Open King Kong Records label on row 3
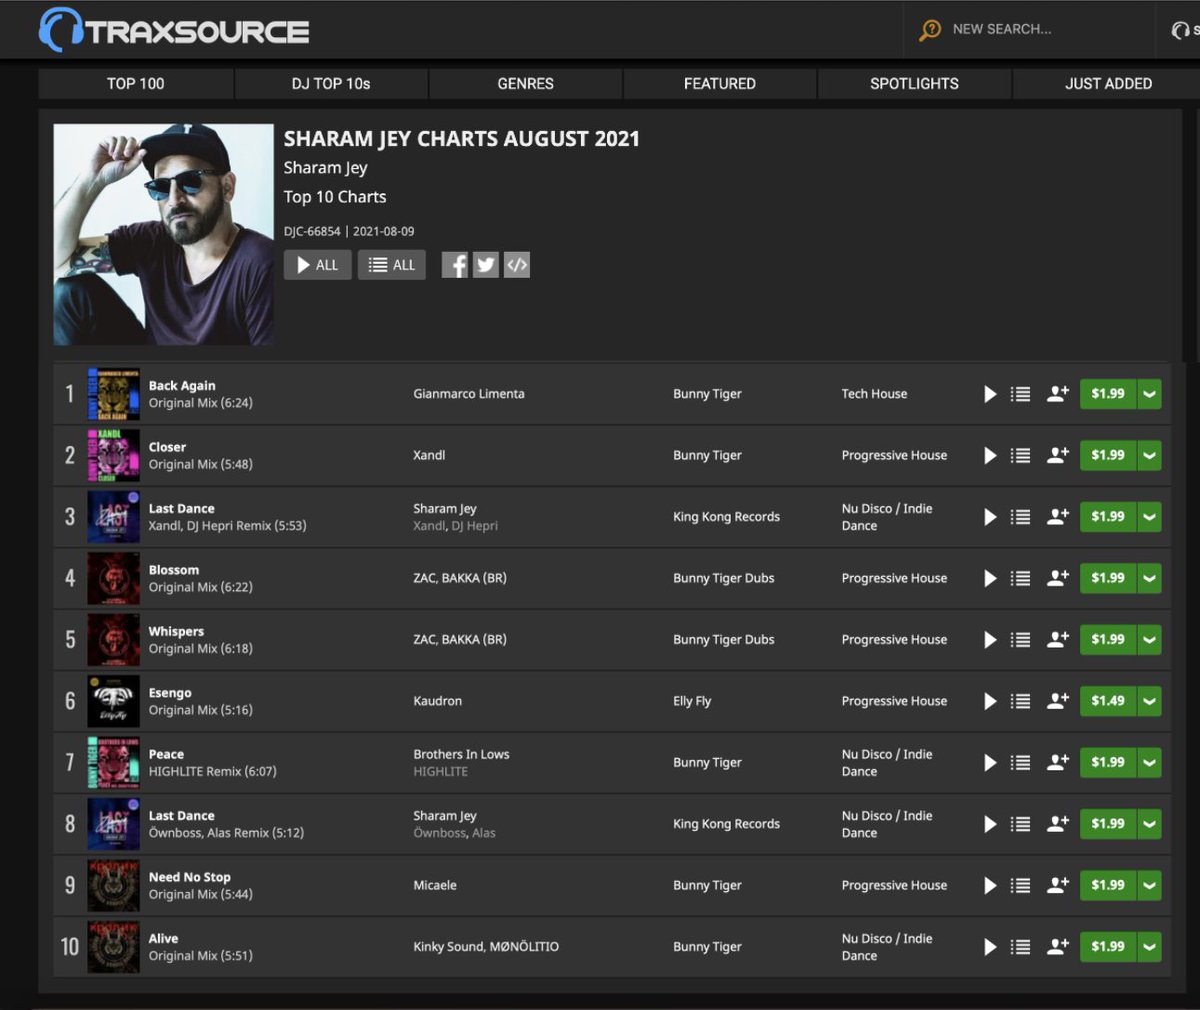Viewport: 1200px width, 1010px height. (x=726, y=517)
